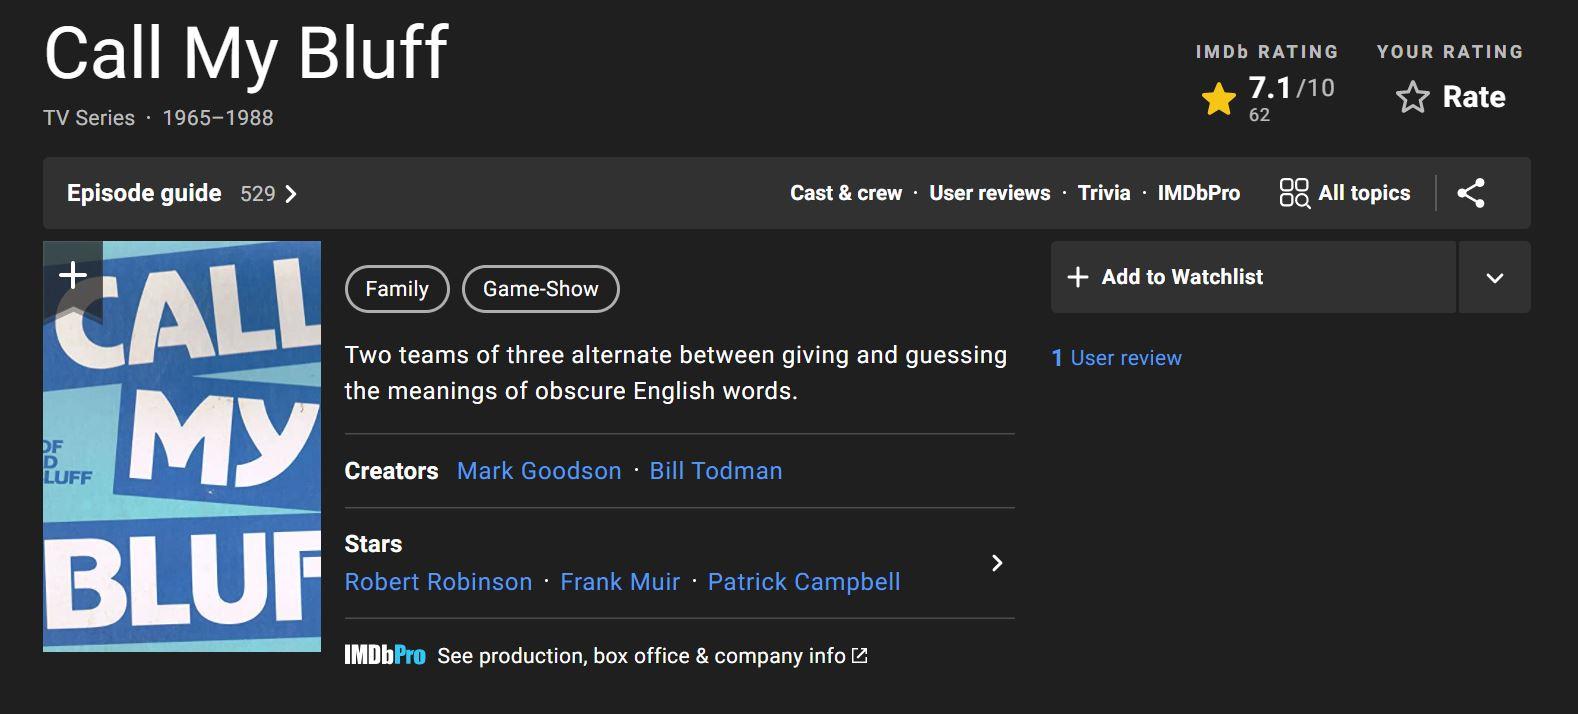
Task: Open the 1 User review link
Action: pos(1116,358)
